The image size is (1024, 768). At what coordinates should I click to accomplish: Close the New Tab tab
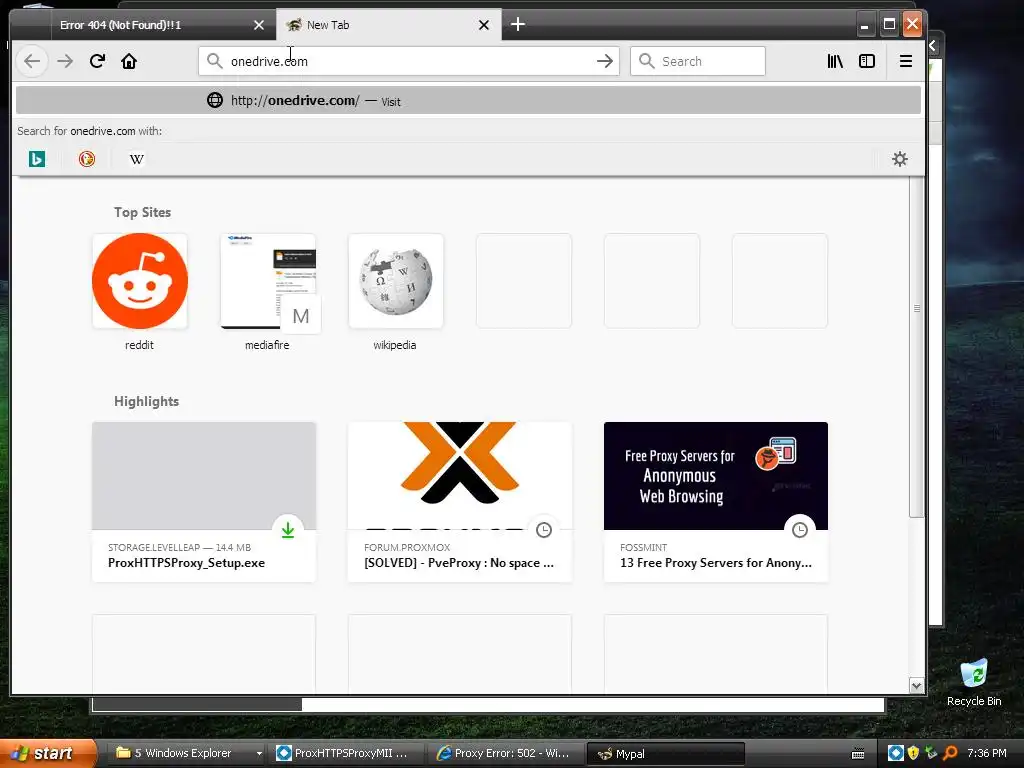click(484, 25)
